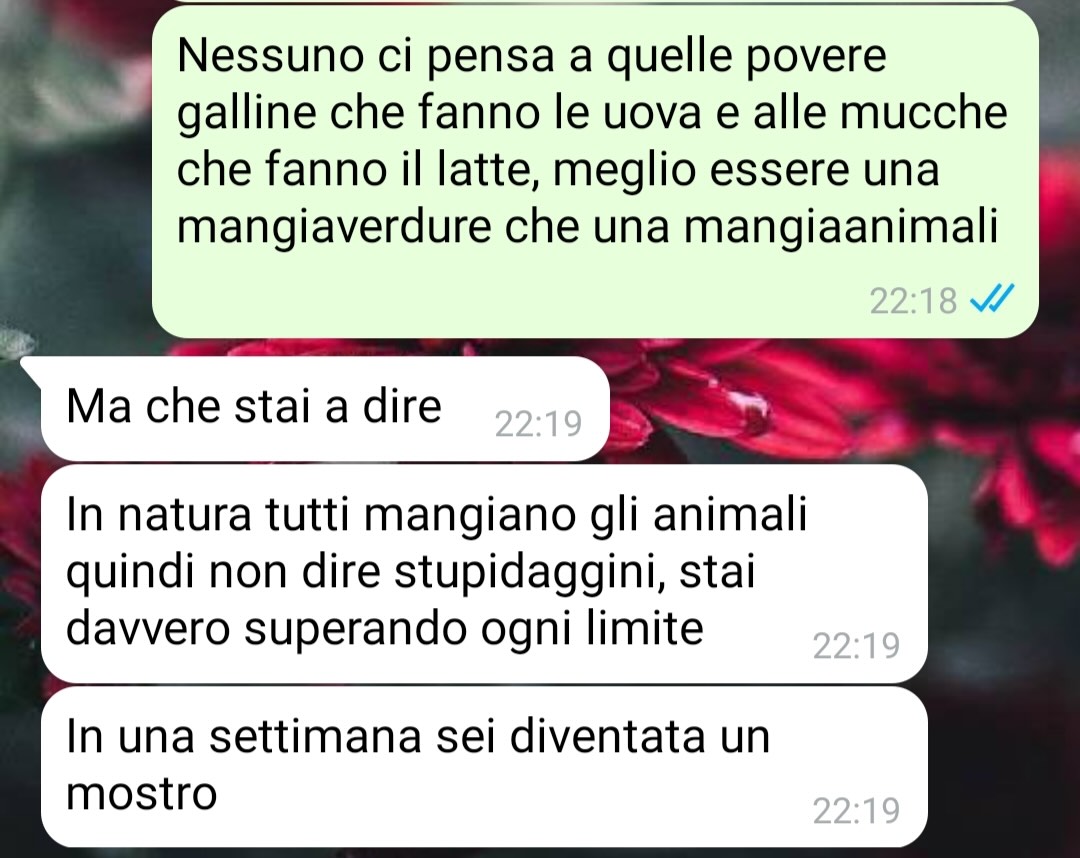Tap 'davvero superando ogni limite' text line
Screen dimensions: 1080x858
point(385,629)
